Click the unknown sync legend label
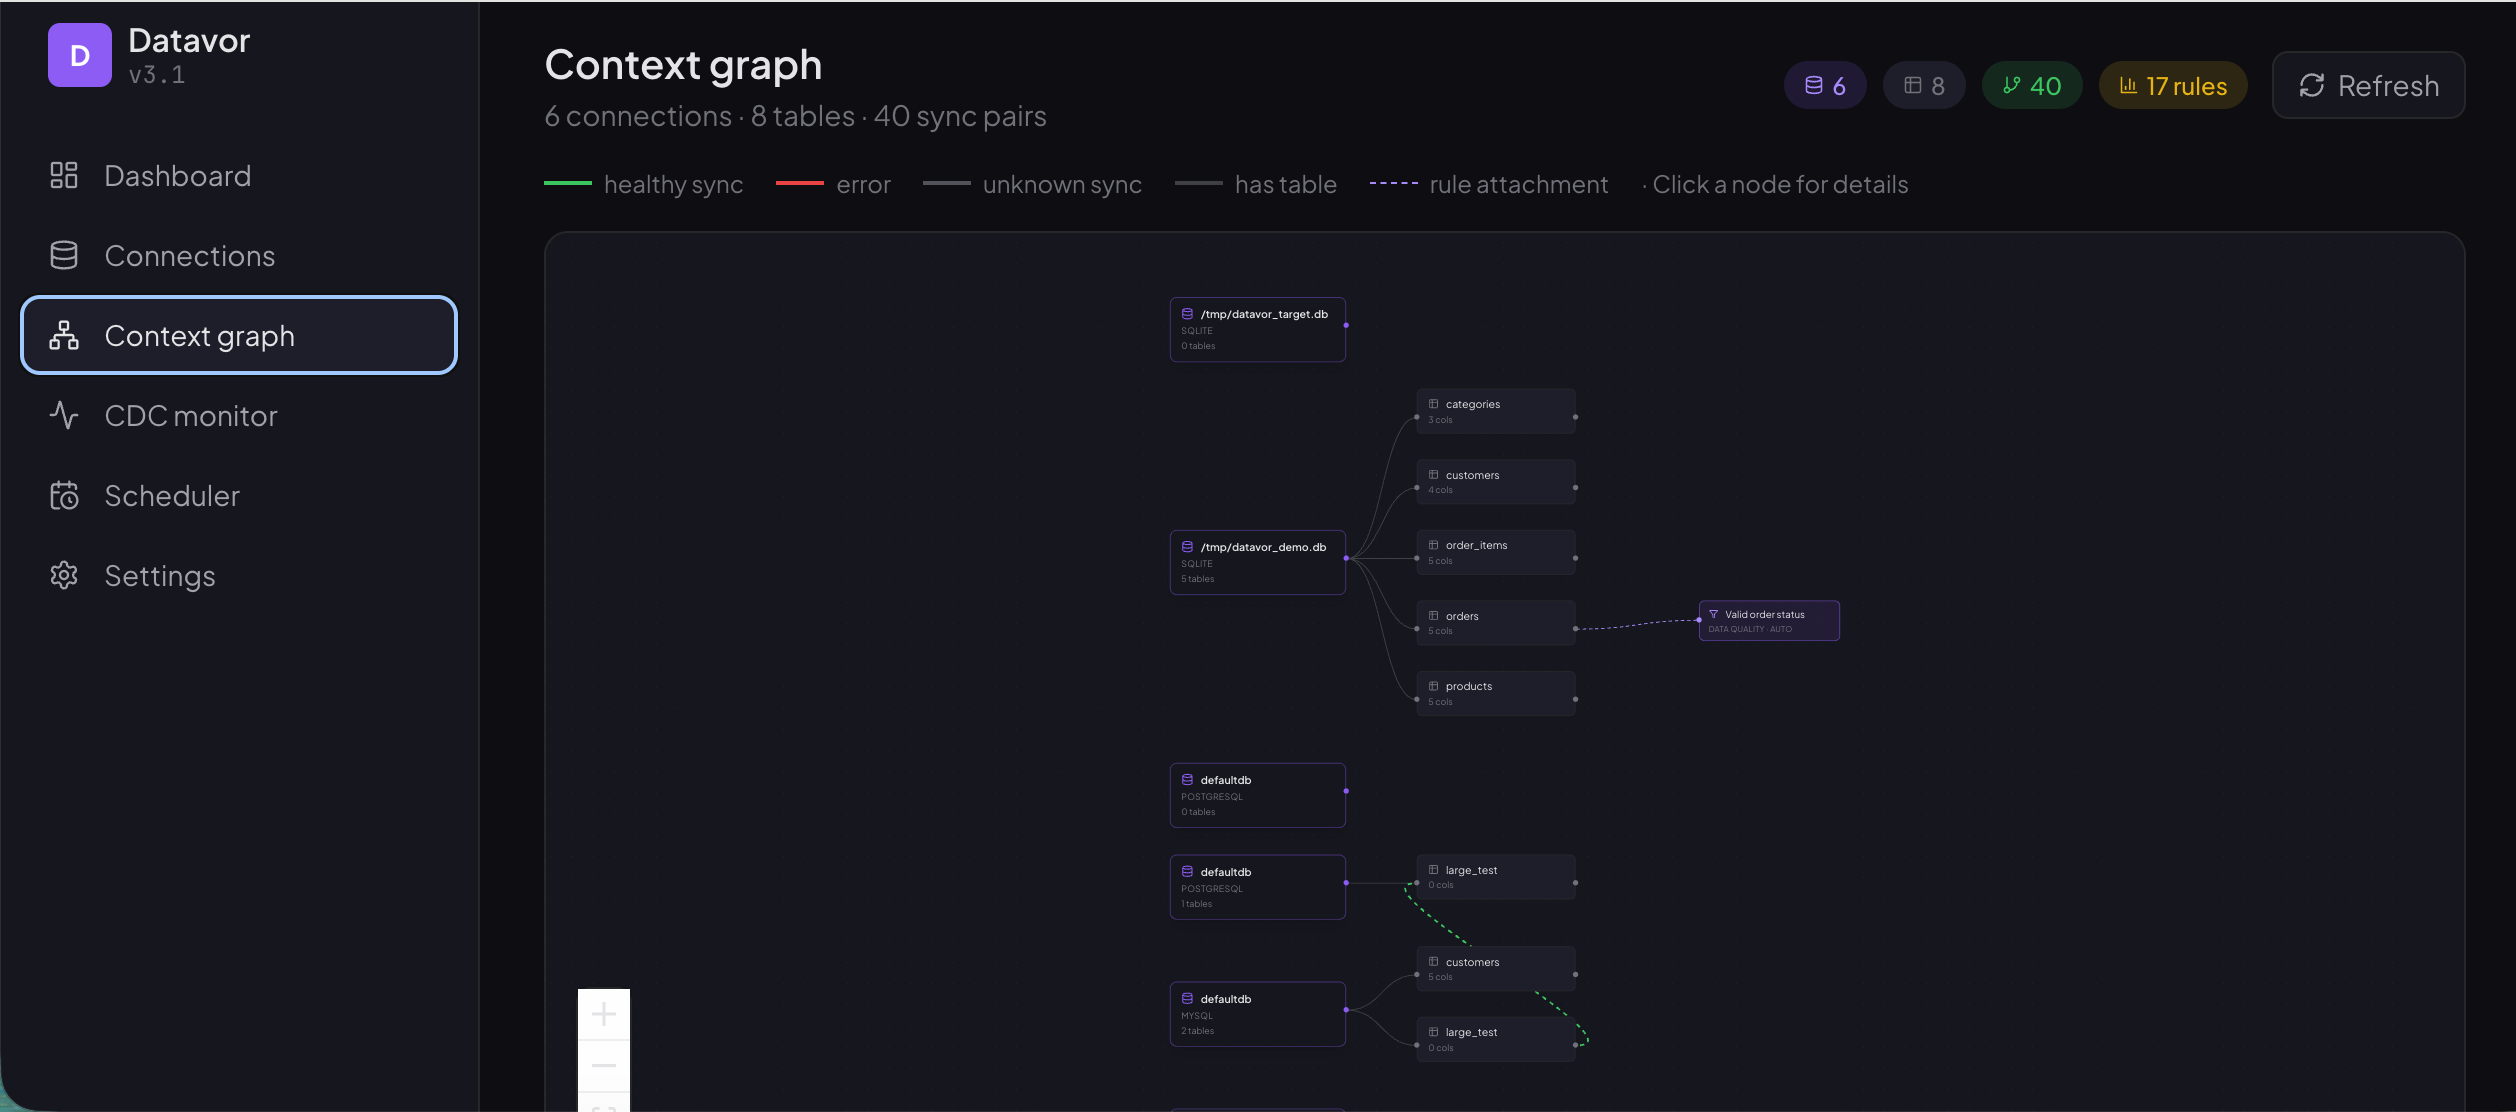This screenshot has width=2516, height=1112. click(1062, 185)
